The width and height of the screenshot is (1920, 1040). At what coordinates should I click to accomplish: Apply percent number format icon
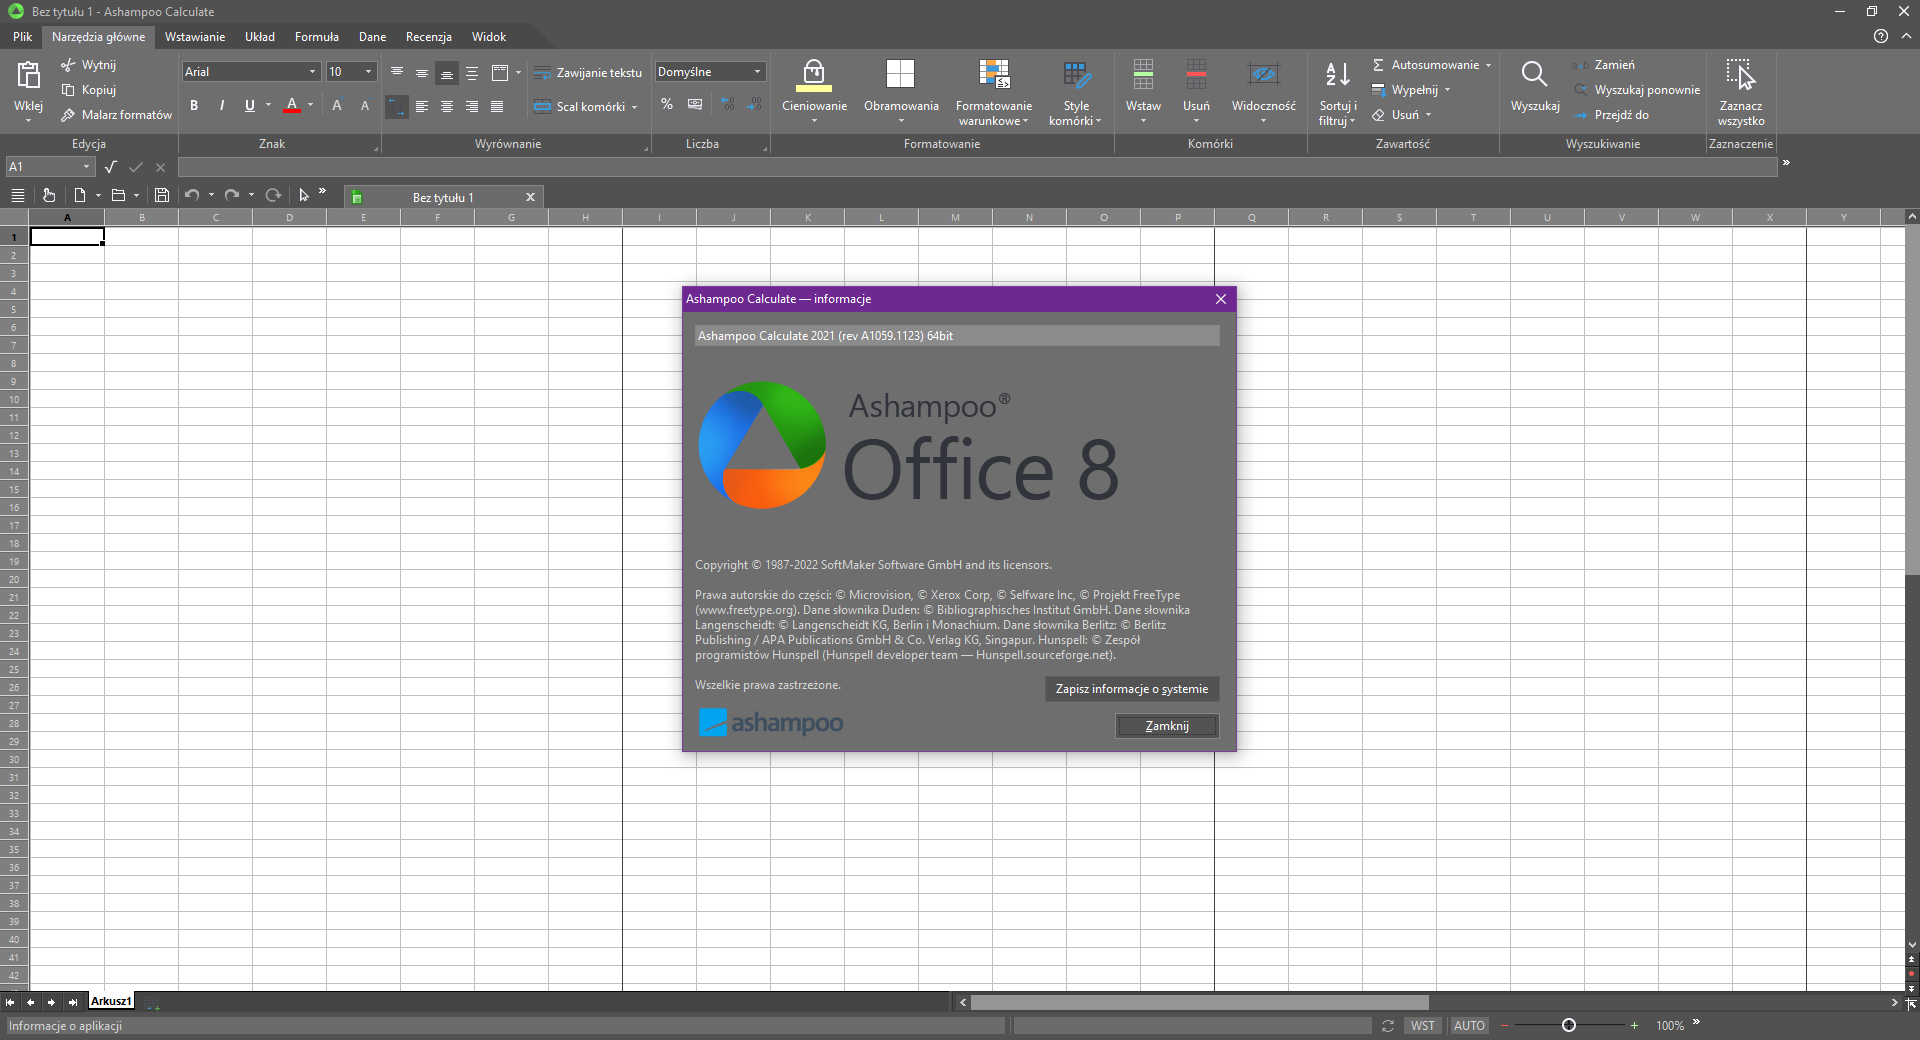[667, 104]
